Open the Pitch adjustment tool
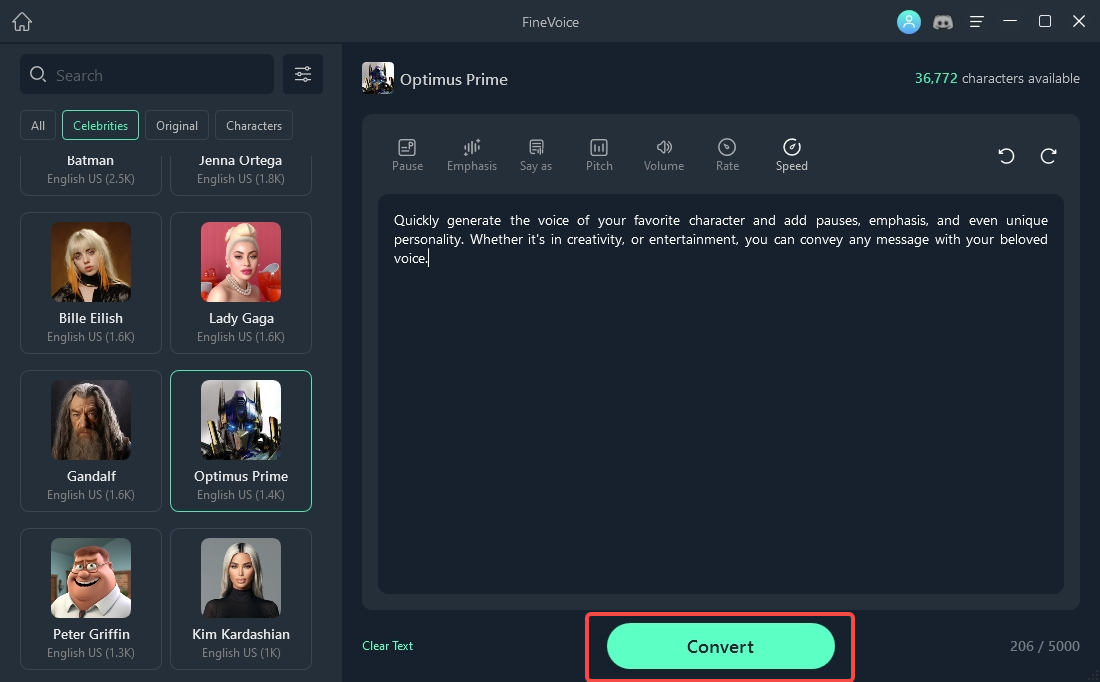Image resolution: width=1100 pixels, height=682 pixels. (599, 155)
